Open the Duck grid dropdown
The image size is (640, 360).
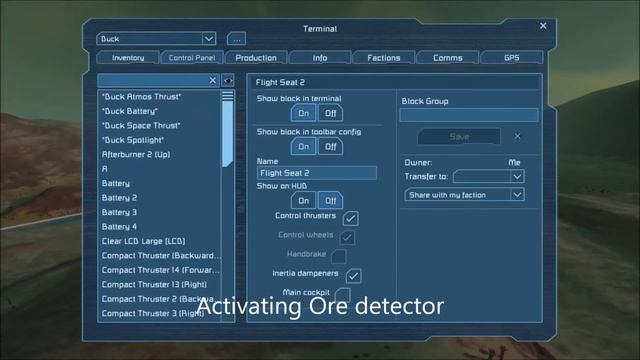[156, 39]
